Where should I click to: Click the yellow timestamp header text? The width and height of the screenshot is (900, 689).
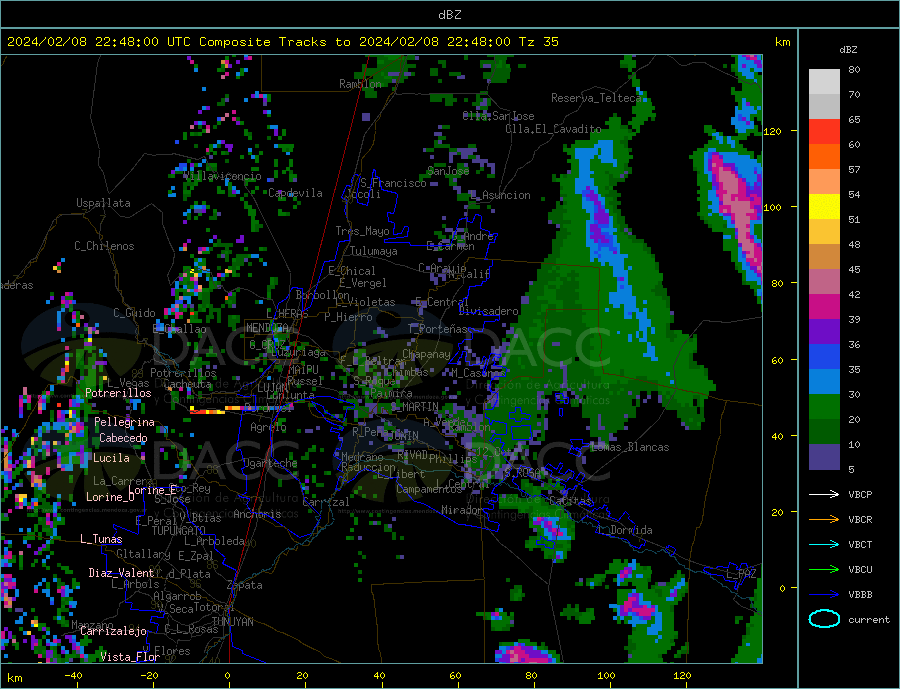click(x=282, y=42)
